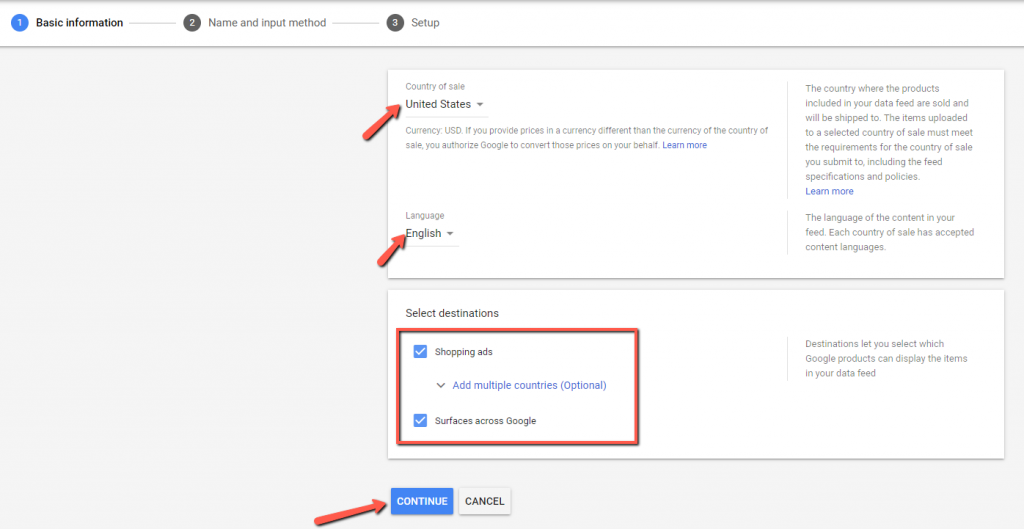The width and height of the screenshot is (1024, 529).
Task: Go to the Setup step label
Action: (x=425, y=23)
